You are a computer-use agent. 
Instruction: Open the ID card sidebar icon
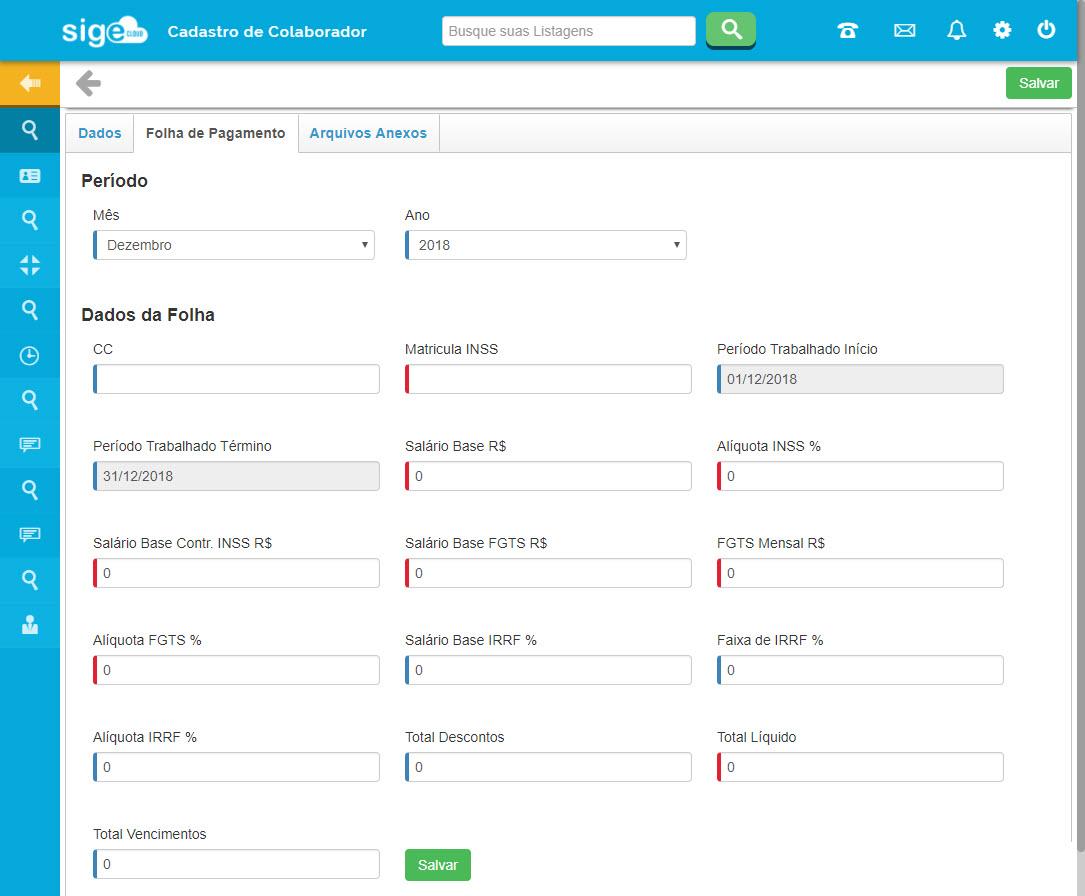[x=30, y=176]
